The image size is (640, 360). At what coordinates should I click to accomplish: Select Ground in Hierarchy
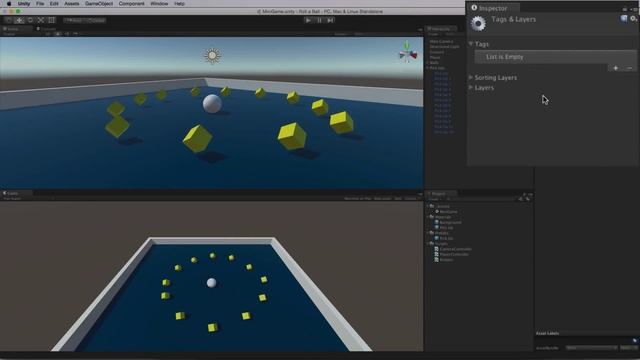pos(436,52)
